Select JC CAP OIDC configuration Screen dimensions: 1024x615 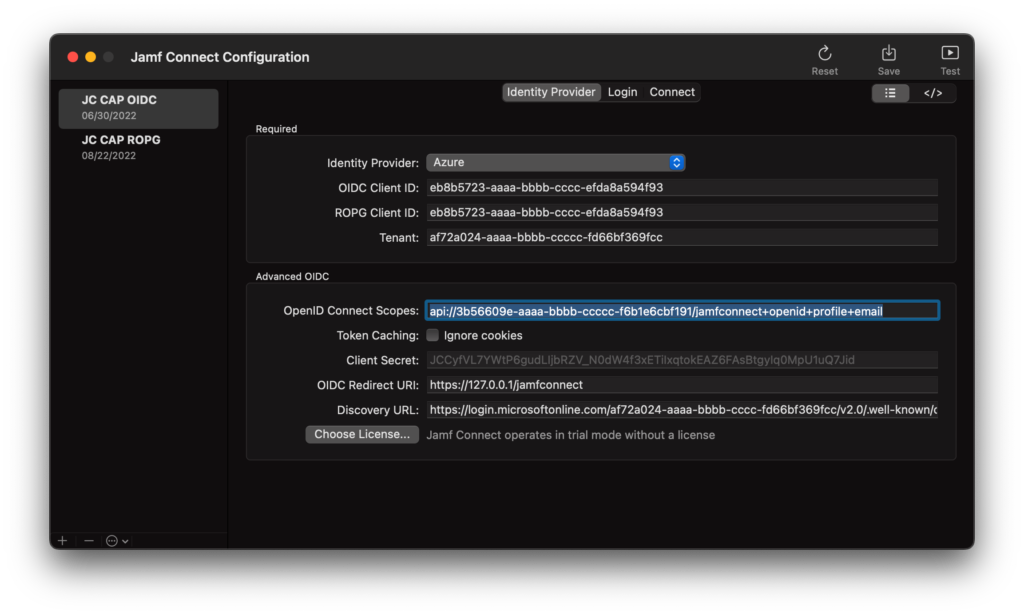pyautogui.click(x=138, y=108)
